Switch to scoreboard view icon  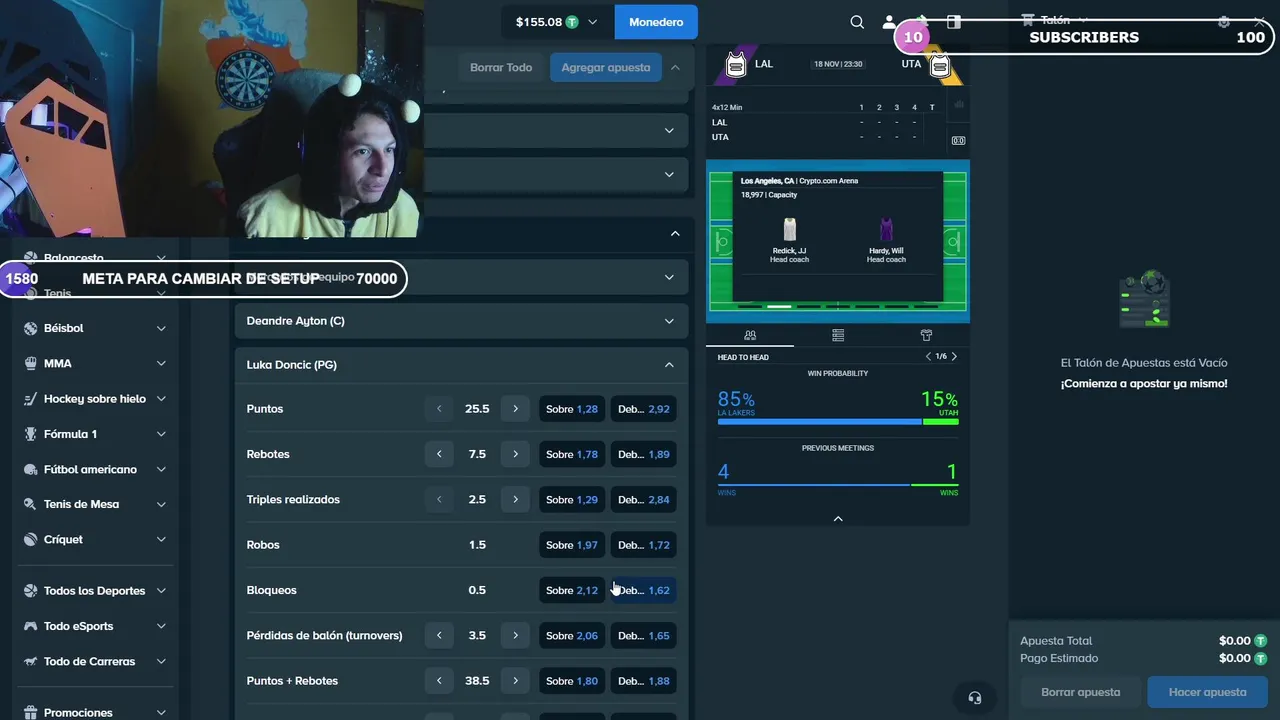pos(959,141)
